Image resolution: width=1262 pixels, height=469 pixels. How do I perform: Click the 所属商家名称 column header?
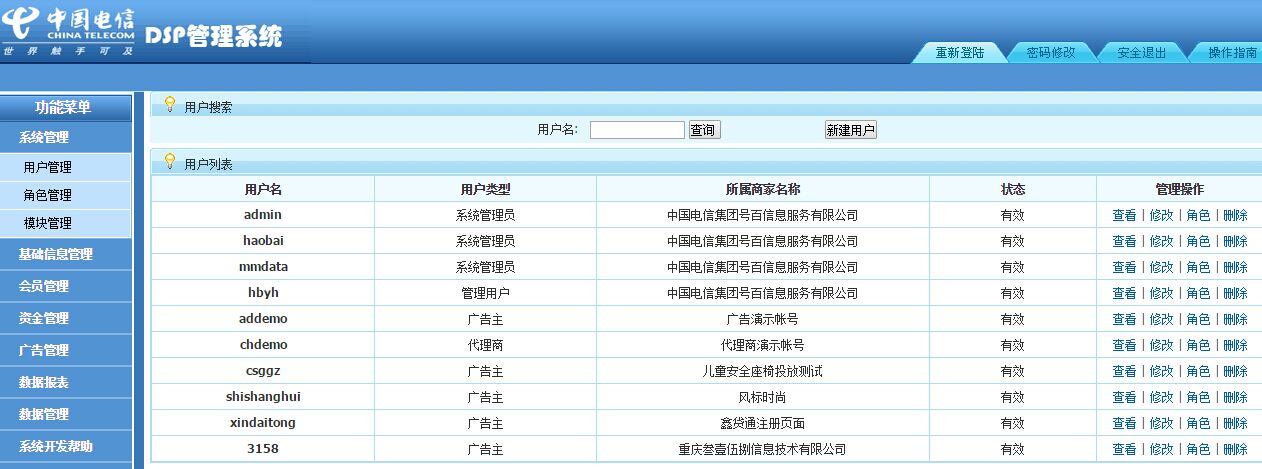pos(763,189)
